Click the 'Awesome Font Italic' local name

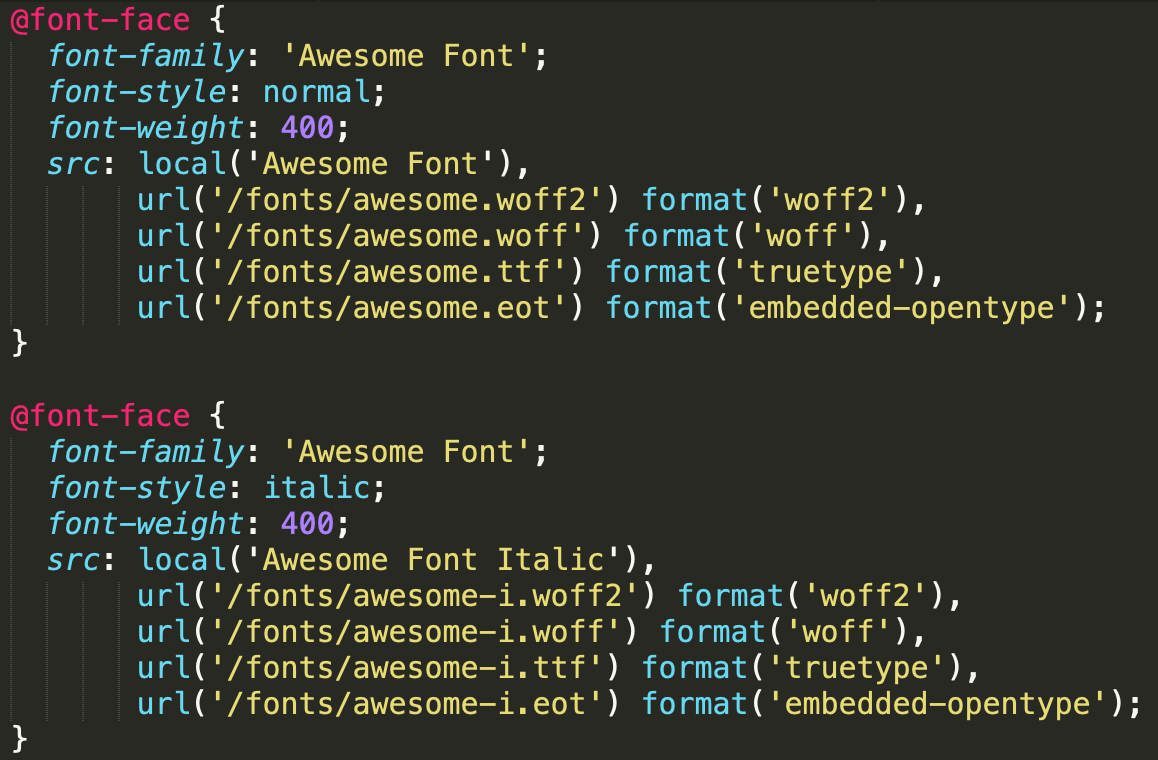[x=435, y=560]
